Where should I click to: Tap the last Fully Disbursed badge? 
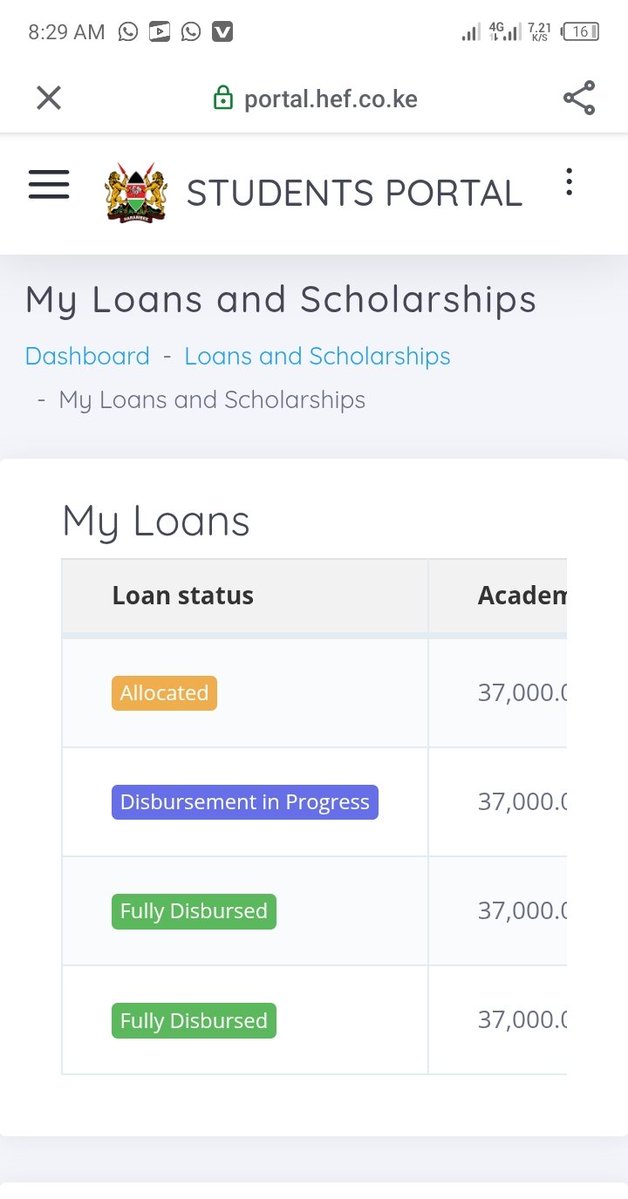(194, 1021)
